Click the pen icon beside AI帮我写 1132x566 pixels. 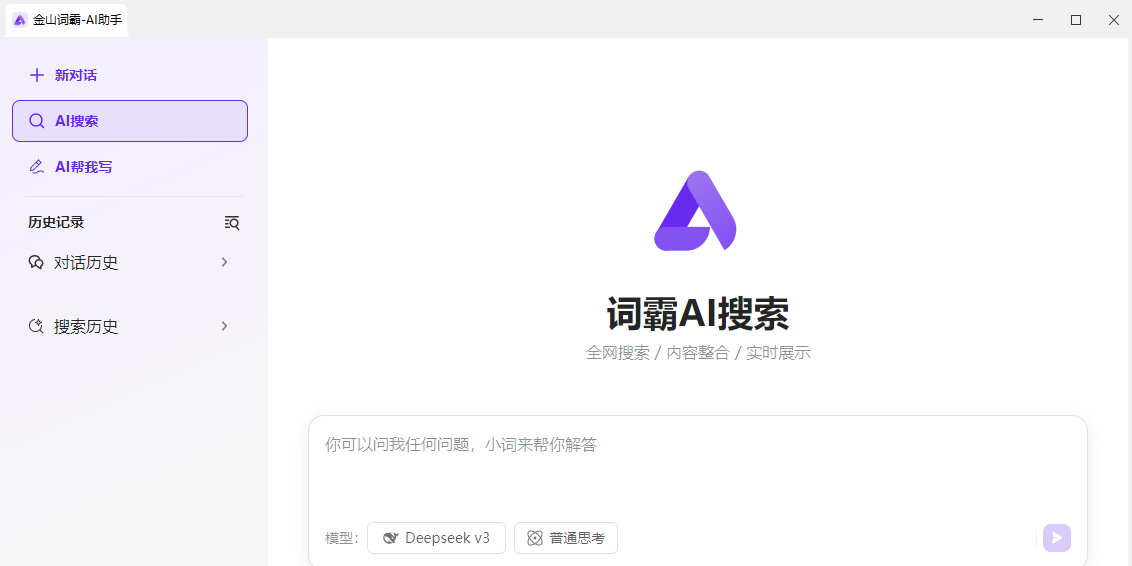(x=36, y=167)
